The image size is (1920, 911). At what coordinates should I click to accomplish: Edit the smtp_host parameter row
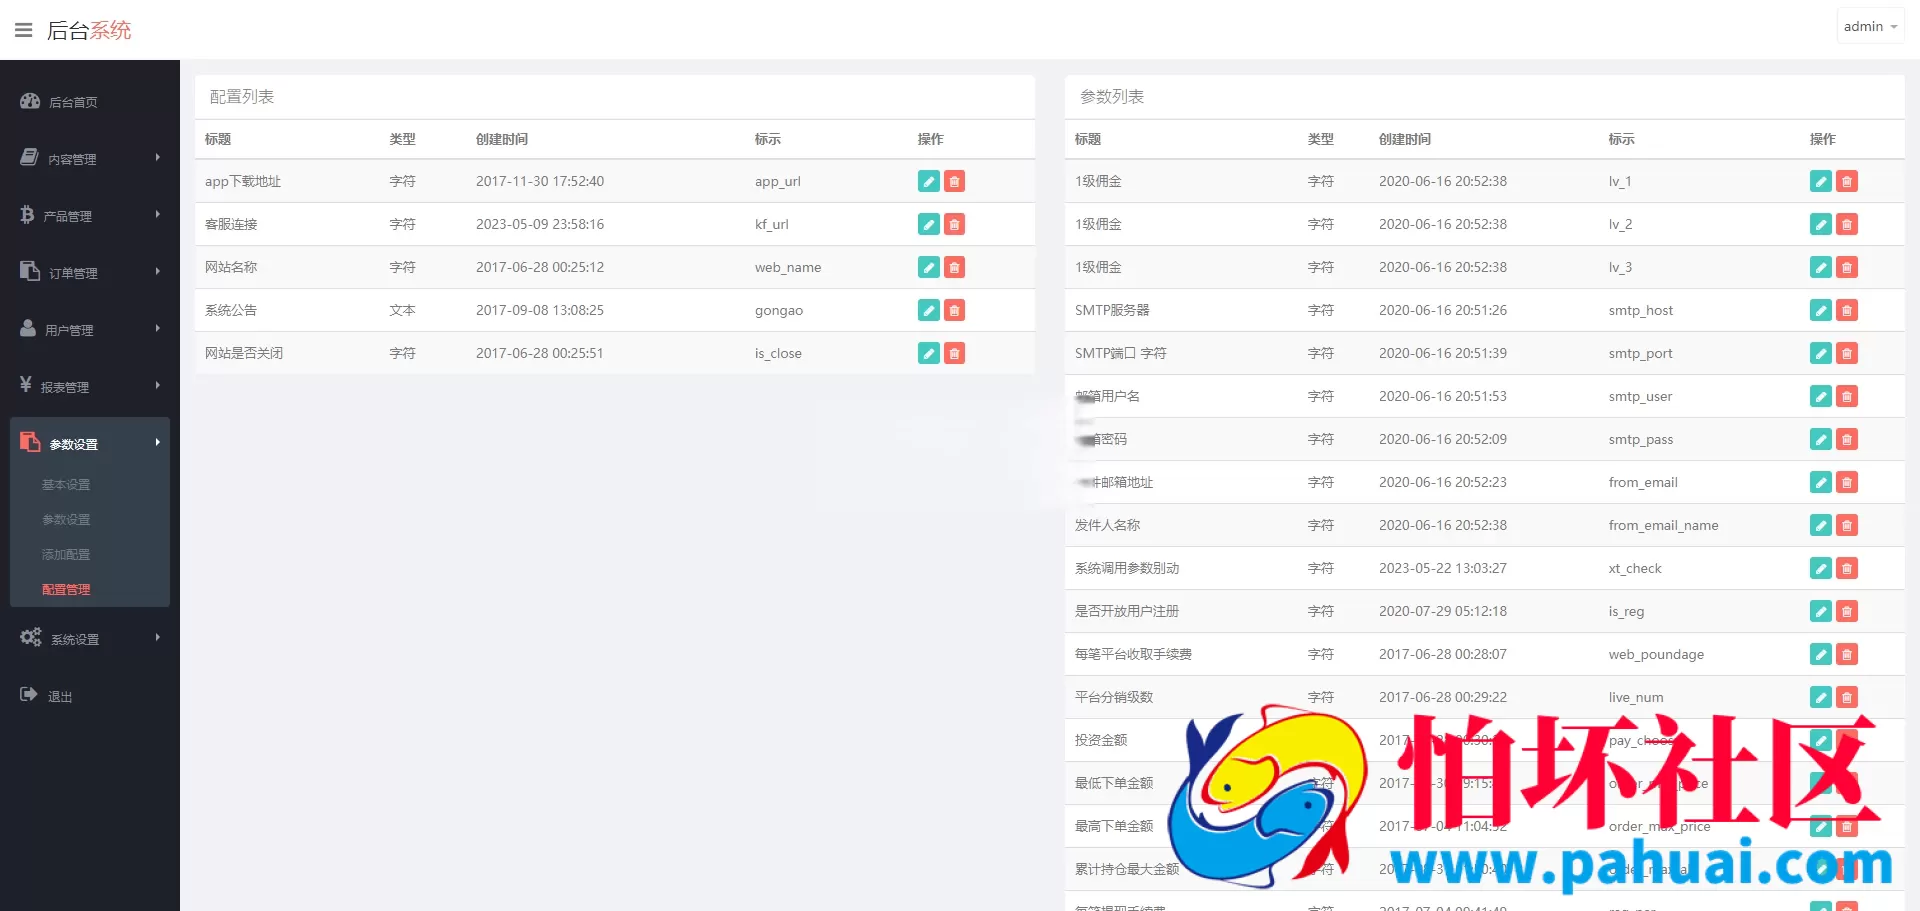(1820, 310)
